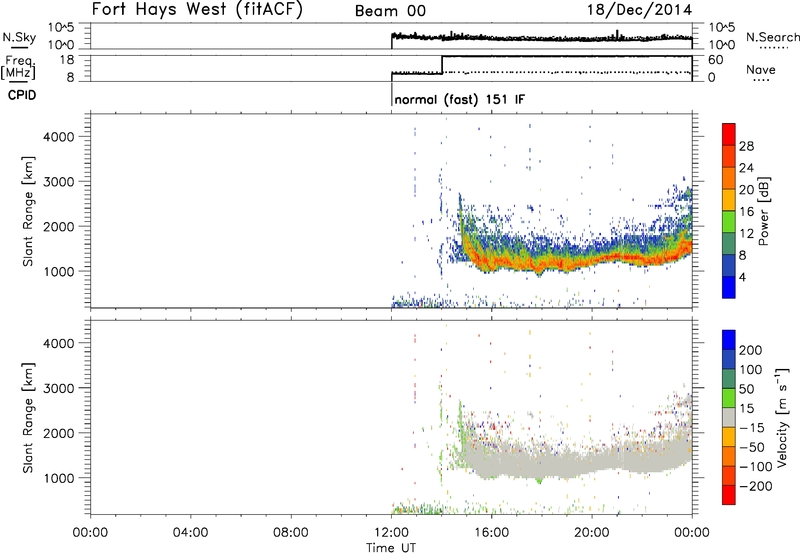Click the power color bar red segment

[729, 134]
